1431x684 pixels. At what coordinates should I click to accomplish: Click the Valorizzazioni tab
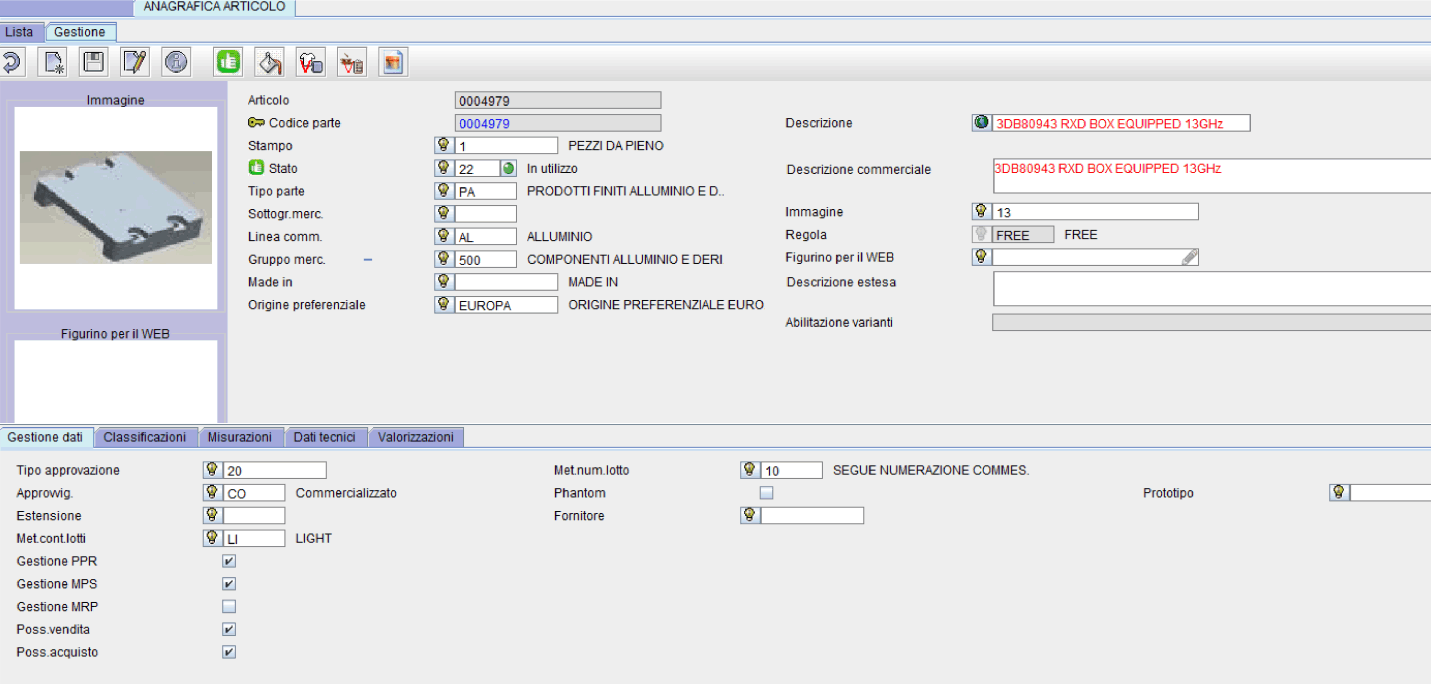(415, 437)
